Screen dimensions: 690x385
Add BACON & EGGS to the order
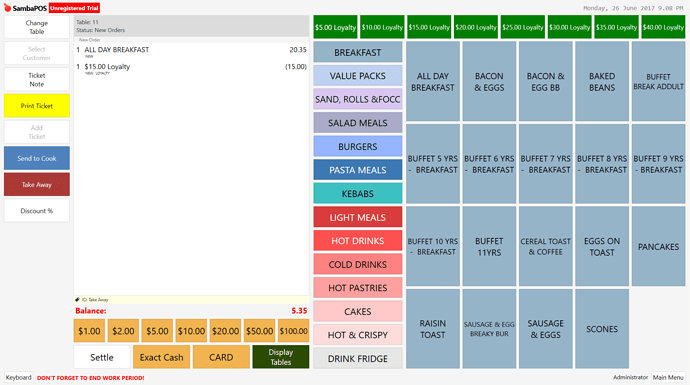tap(489, 81)
